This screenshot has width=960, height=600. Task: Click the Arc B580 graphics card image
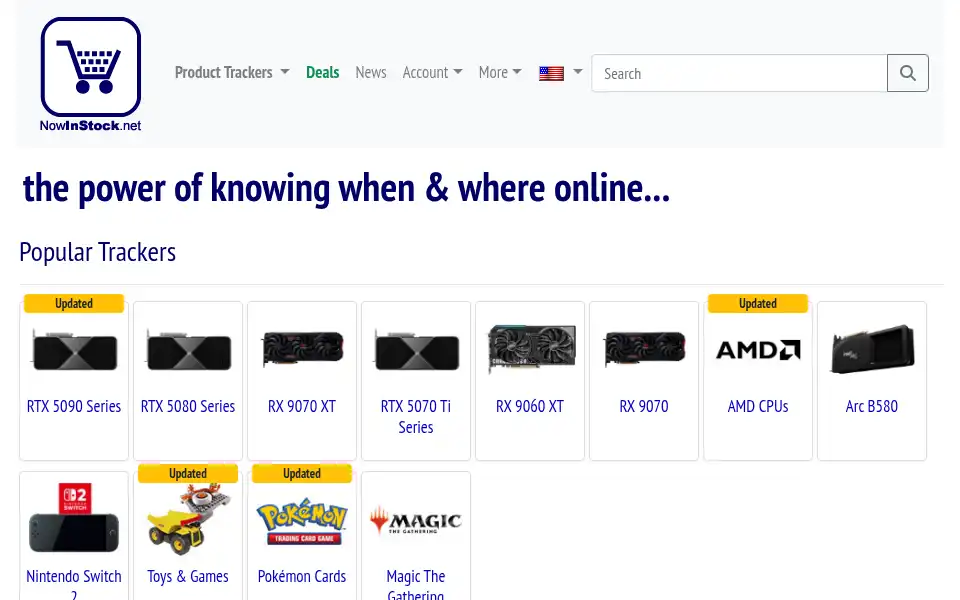[872, 348]
